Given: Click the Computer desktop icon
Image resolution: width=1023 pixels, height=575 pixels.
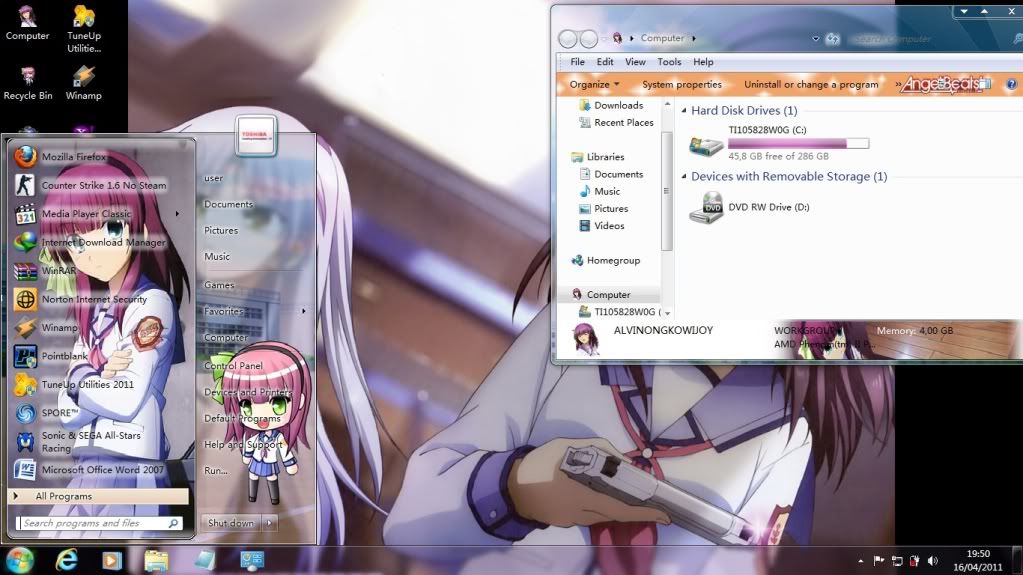Looking at the screenshot, I should [x=27, y=23].
